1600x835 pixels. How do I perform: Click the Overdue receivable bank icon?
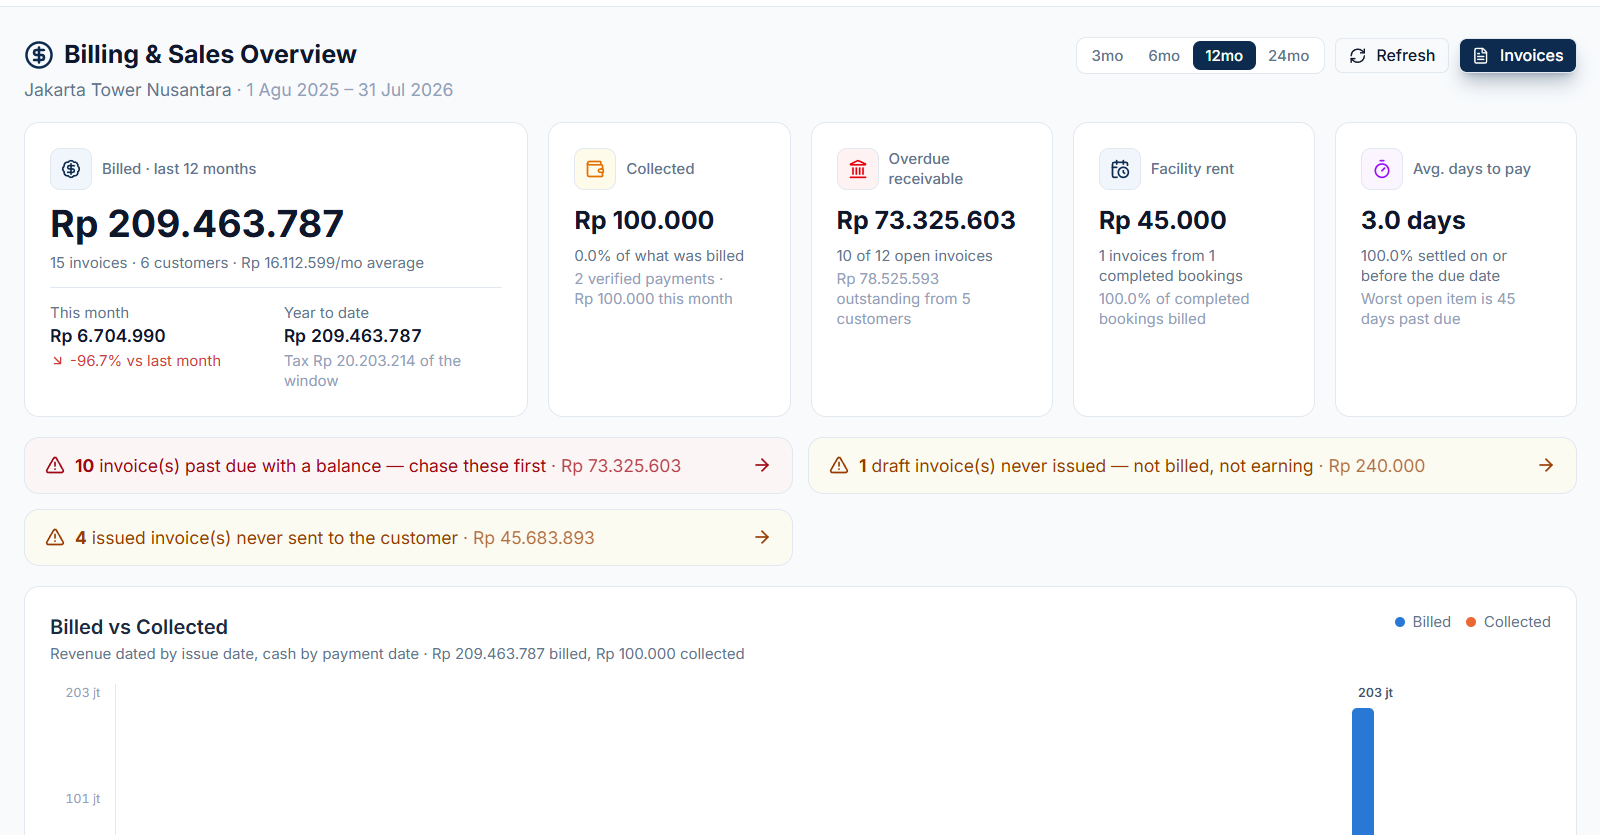pos(857,169)
